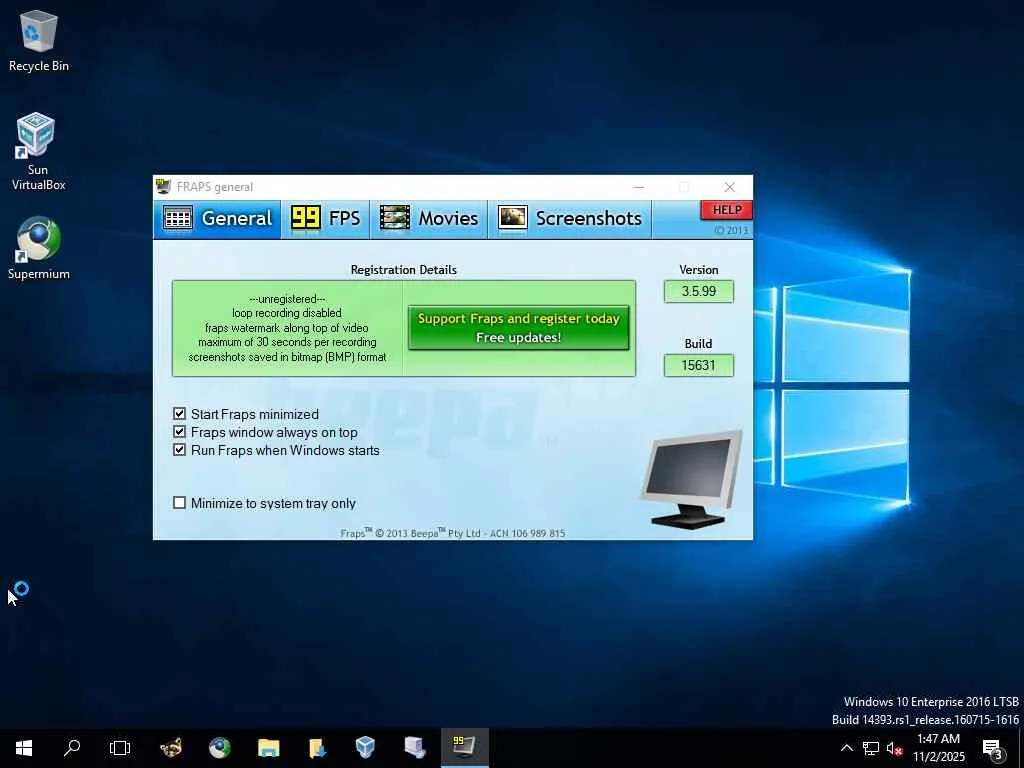Open the Screenshots tab
Image resolution: width=1024 pixels, height=768 pixels.
[x=569, y=219]
